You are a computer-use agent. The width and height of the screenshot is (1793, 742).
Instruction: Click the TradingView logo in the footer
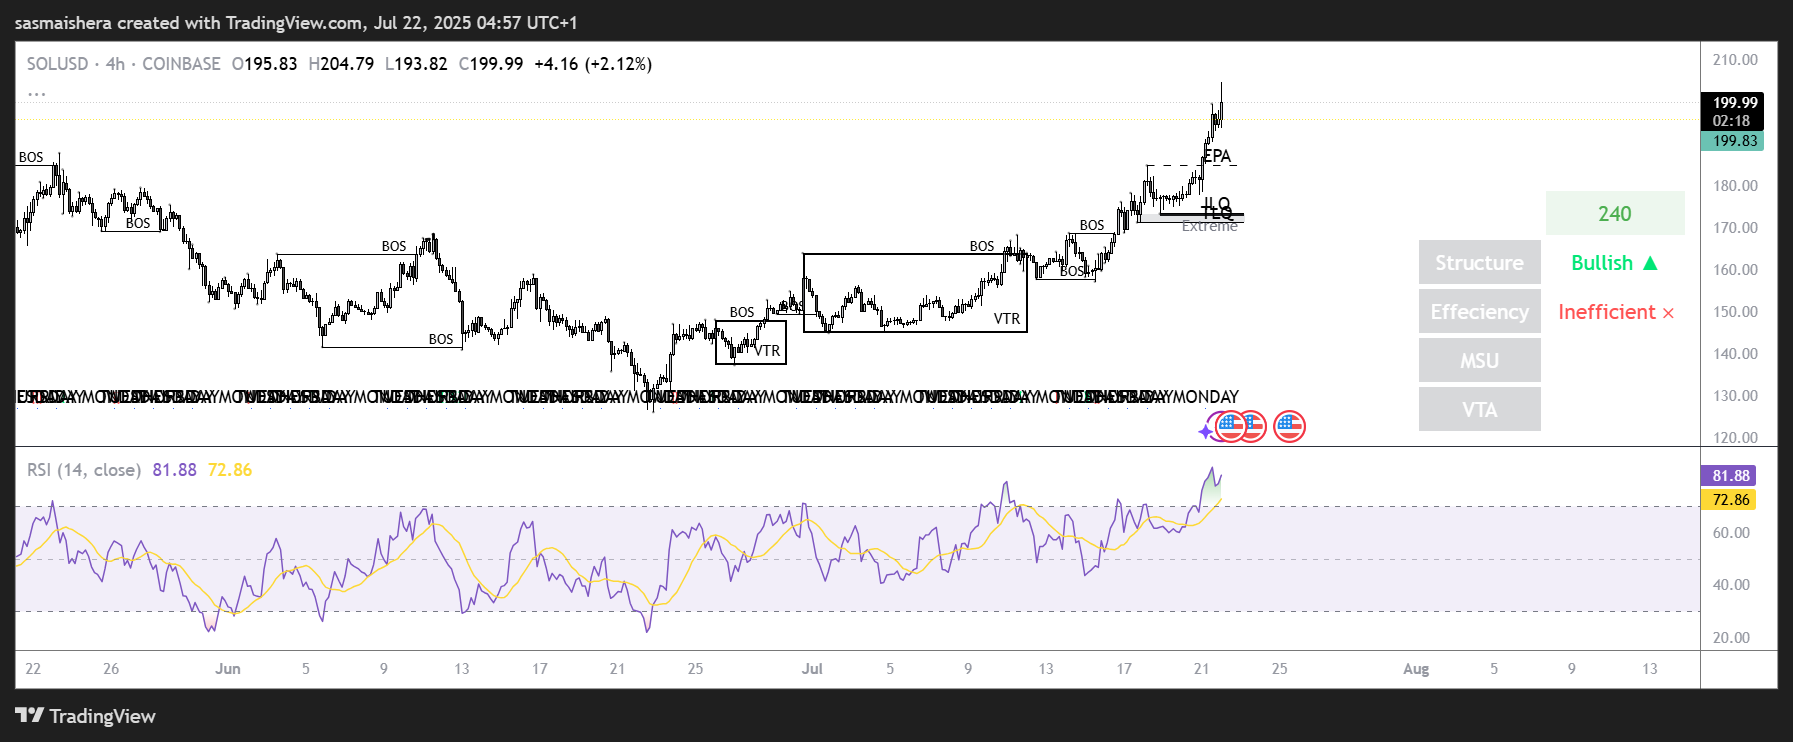[85, 716]
